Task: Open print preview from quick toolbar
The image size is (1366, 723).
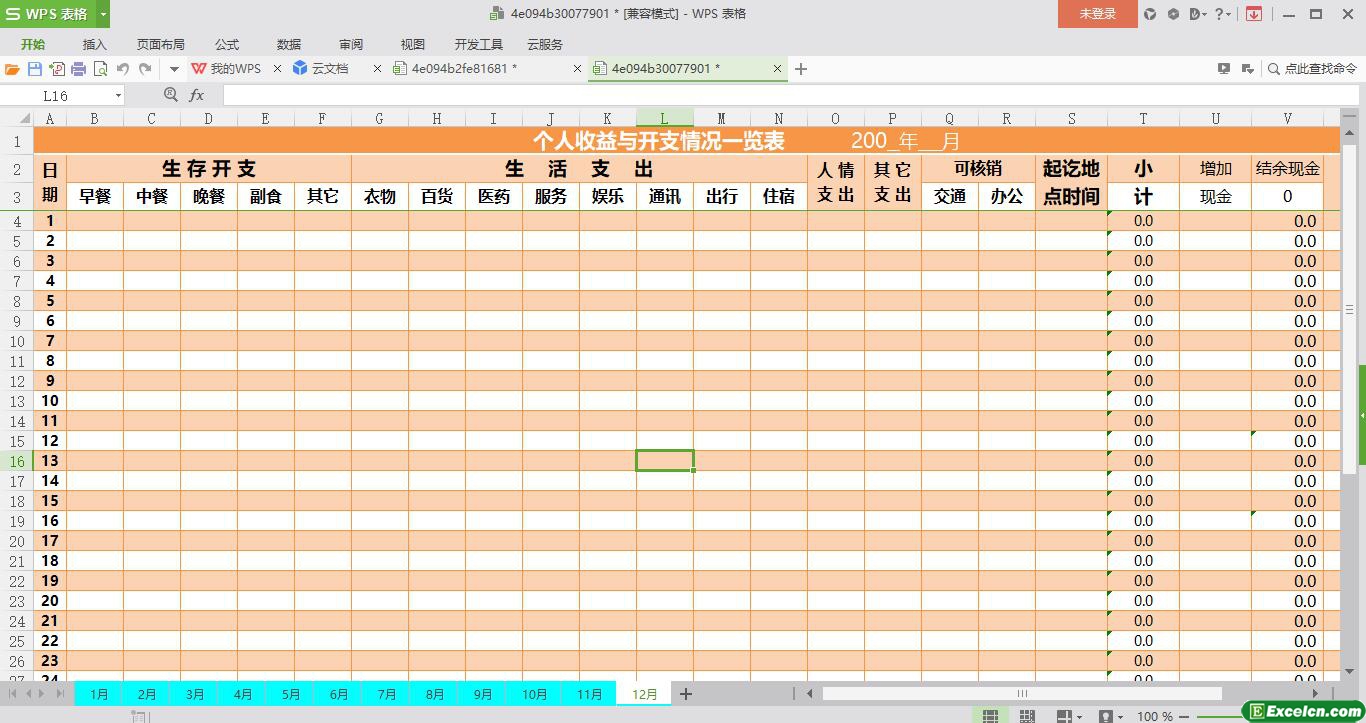Action: point(100,69)
